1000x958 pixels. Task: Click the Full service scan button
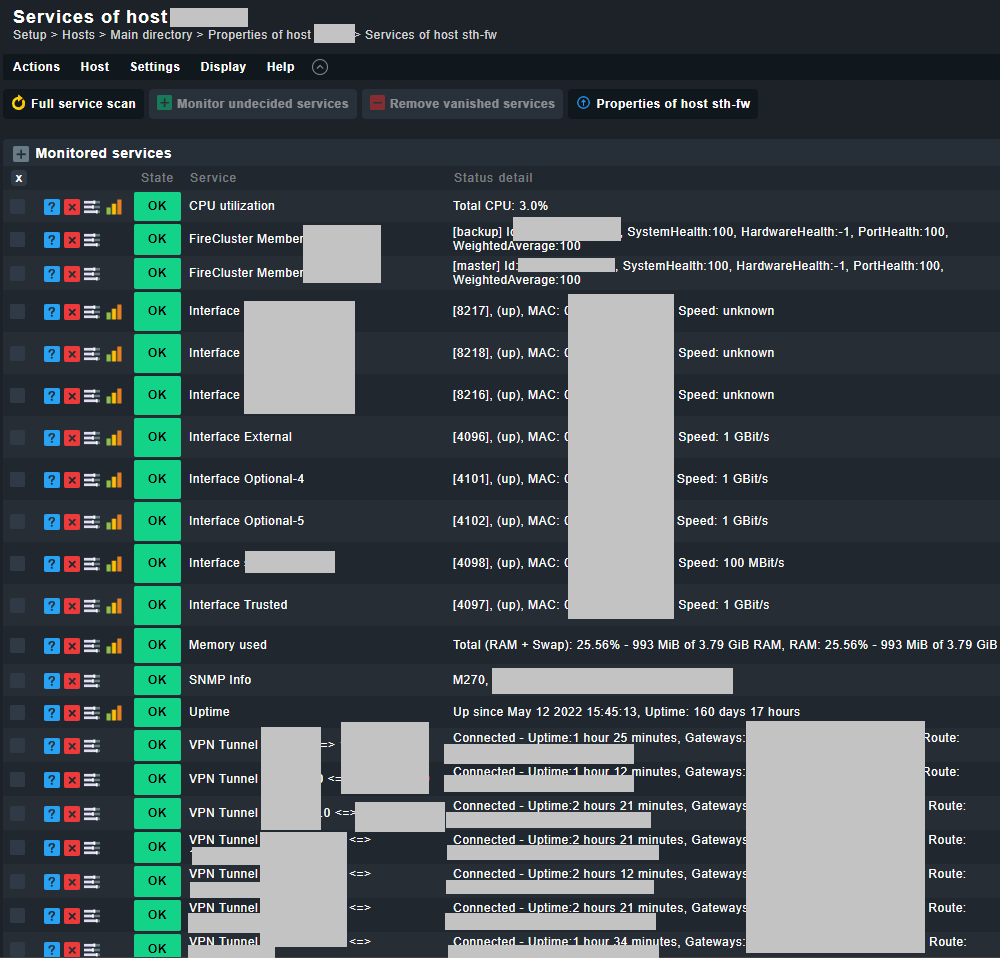[x=72, y=103]
